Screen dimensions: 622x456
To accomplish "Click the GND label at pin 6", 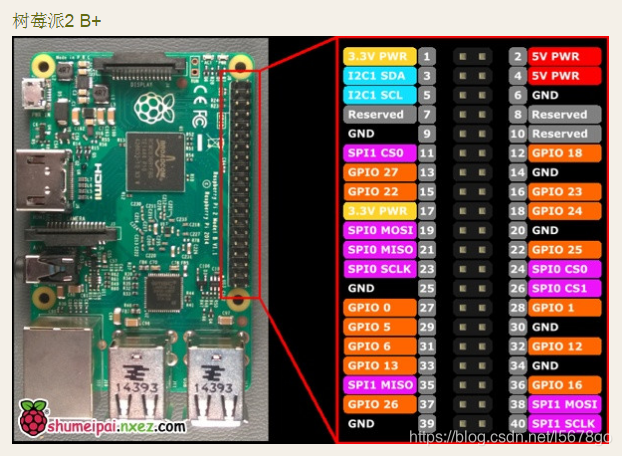I will tap(545, 95).
